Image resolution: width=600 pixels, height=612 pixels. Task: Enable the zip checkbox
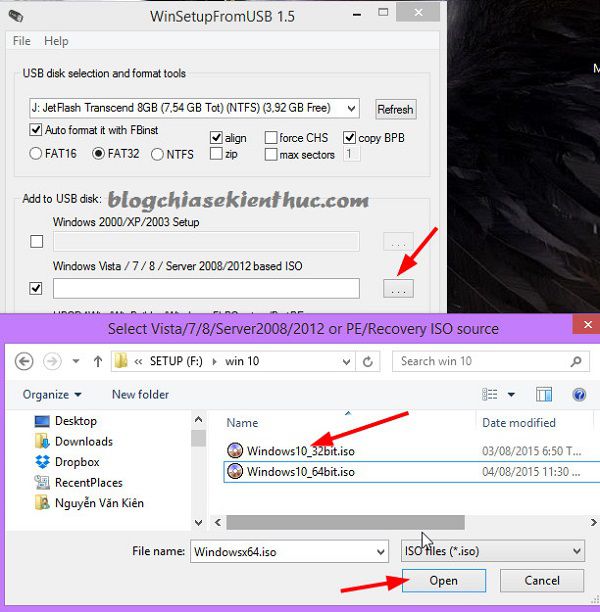click(216, 153)
